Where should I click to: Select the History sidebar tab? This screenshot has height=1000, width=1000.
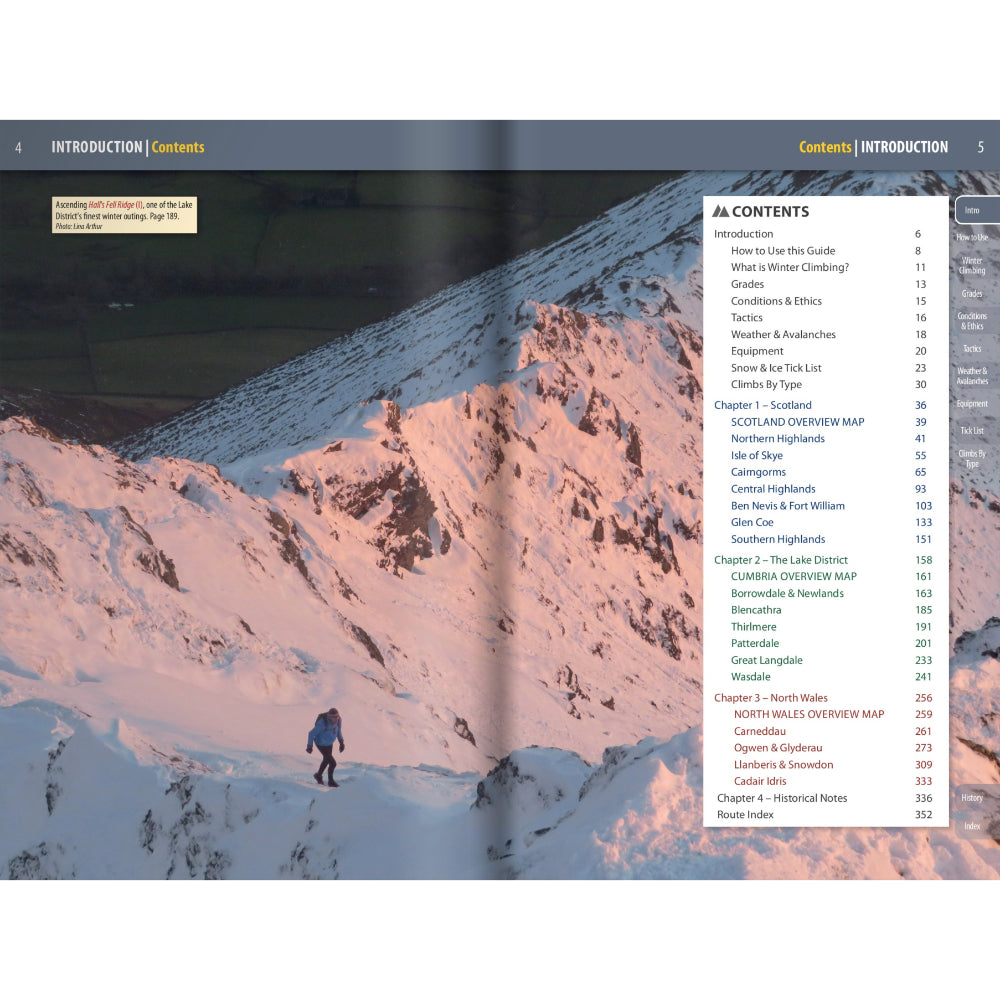pos(971,797)
